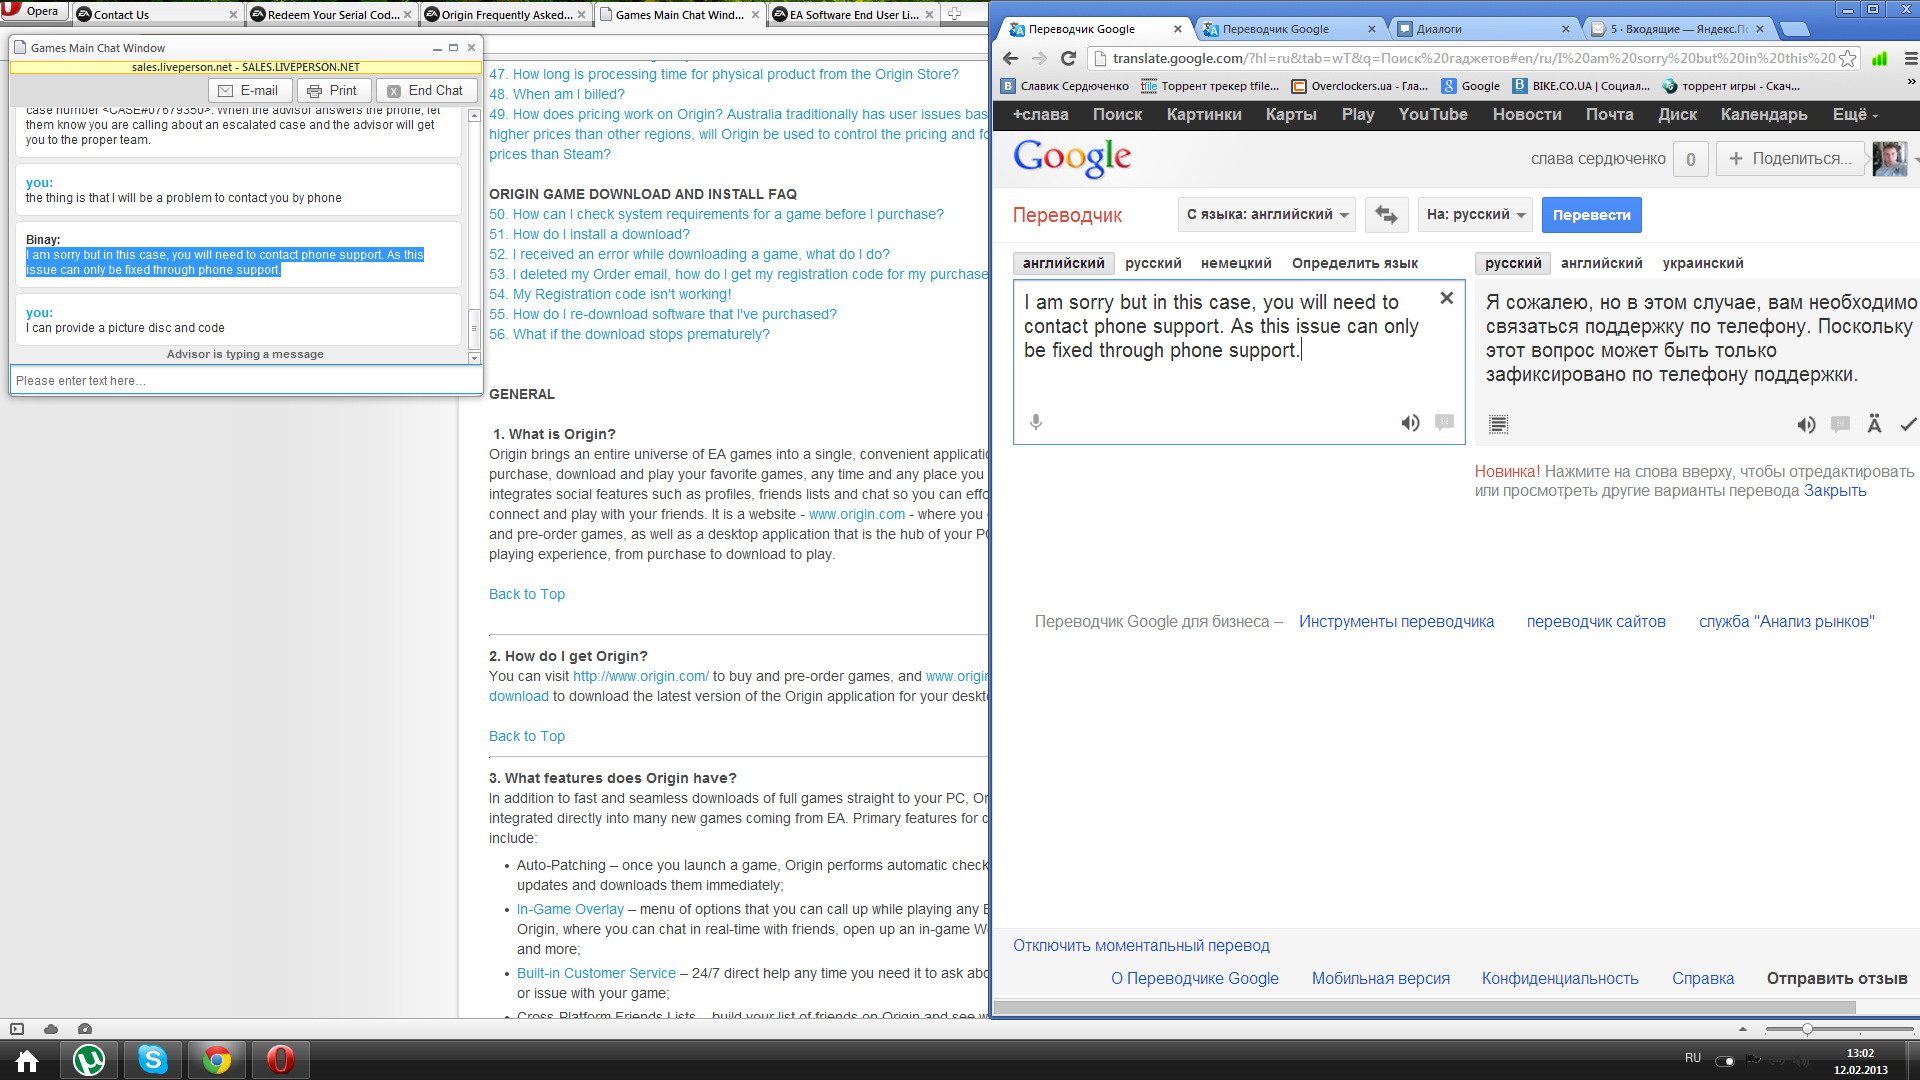Click the End Chat button

(x=425, y=90)
